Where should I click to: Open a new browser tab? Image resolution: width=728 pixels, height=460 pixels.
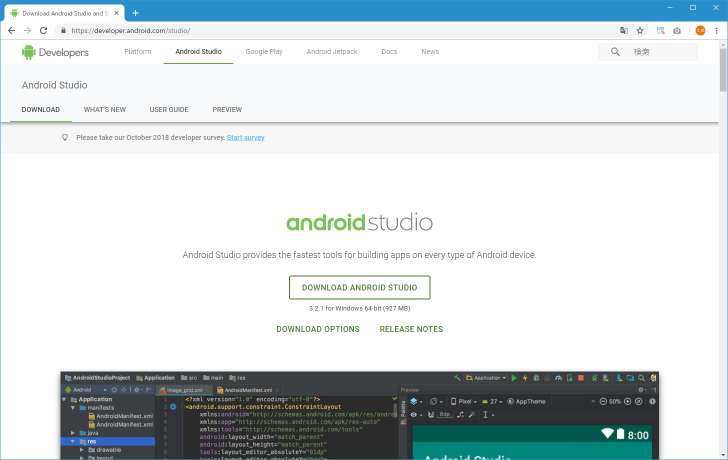click(135, 13)
